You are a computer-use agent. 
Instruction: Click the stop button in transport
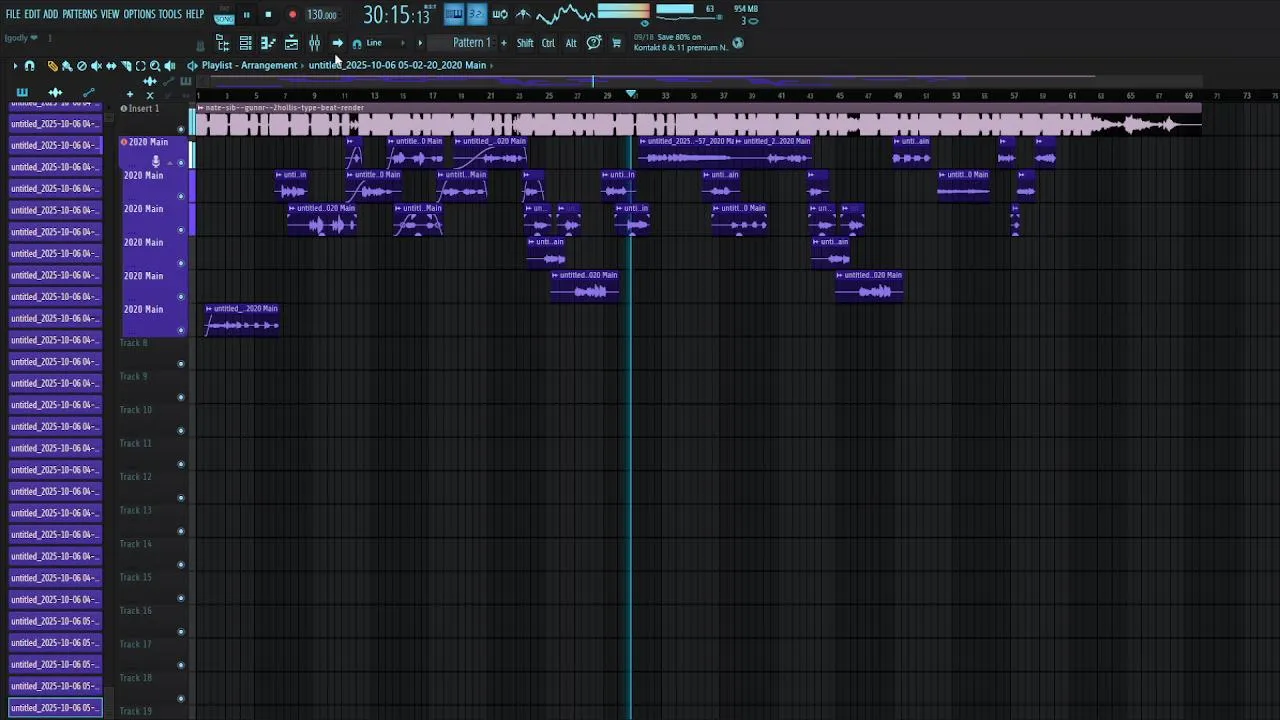[x=268, y=15]
